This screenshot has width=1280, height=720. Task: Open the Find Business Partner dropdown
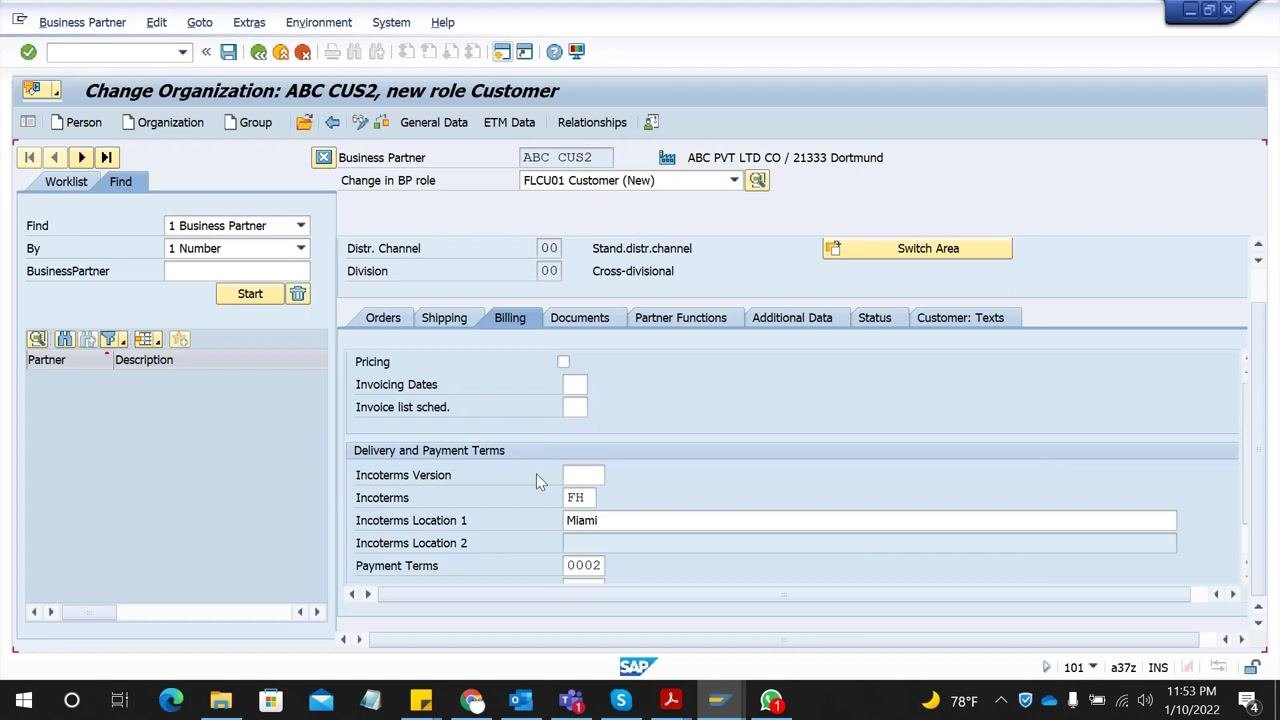click(300, 226)
